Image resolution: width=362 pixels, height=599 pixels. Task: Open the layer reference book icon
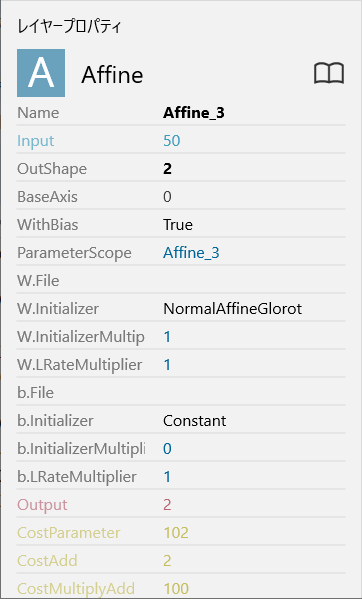coord(329,73)
